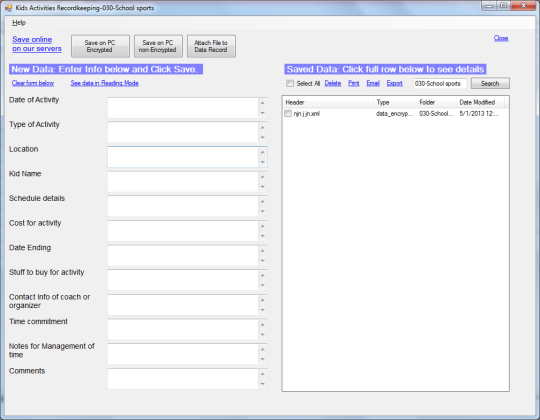Maximize the Kids Activities Recordkeeping window
The height and width of the screenshot is (420, 540).
tap(503, 6)
